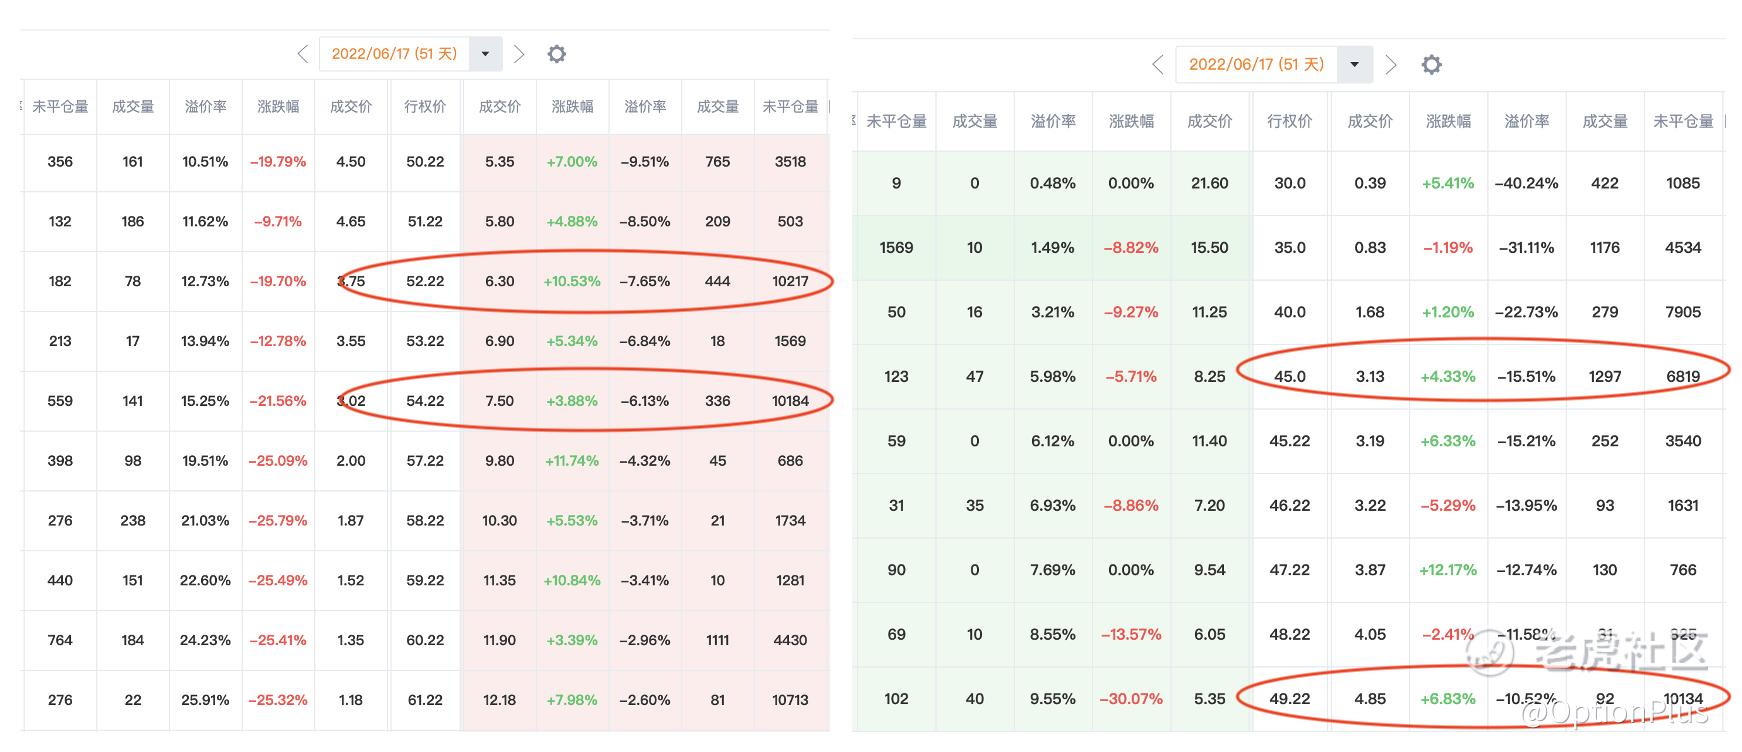Click the 10134 open interest value
The image size is (1742, 752).
[1683, 699]
